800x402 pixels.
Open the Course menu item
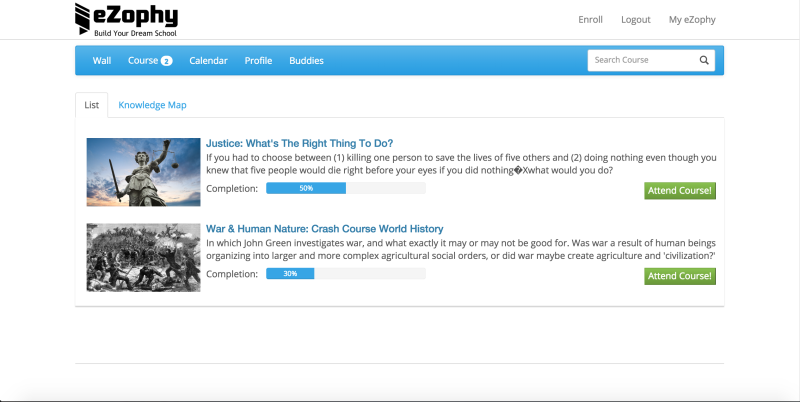tap(150, 60)
